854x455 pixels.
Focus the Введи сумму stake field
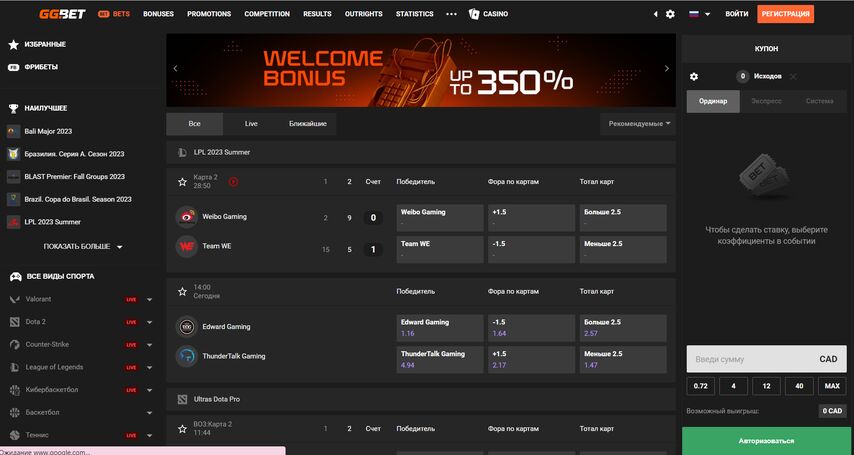pos(766,360)
